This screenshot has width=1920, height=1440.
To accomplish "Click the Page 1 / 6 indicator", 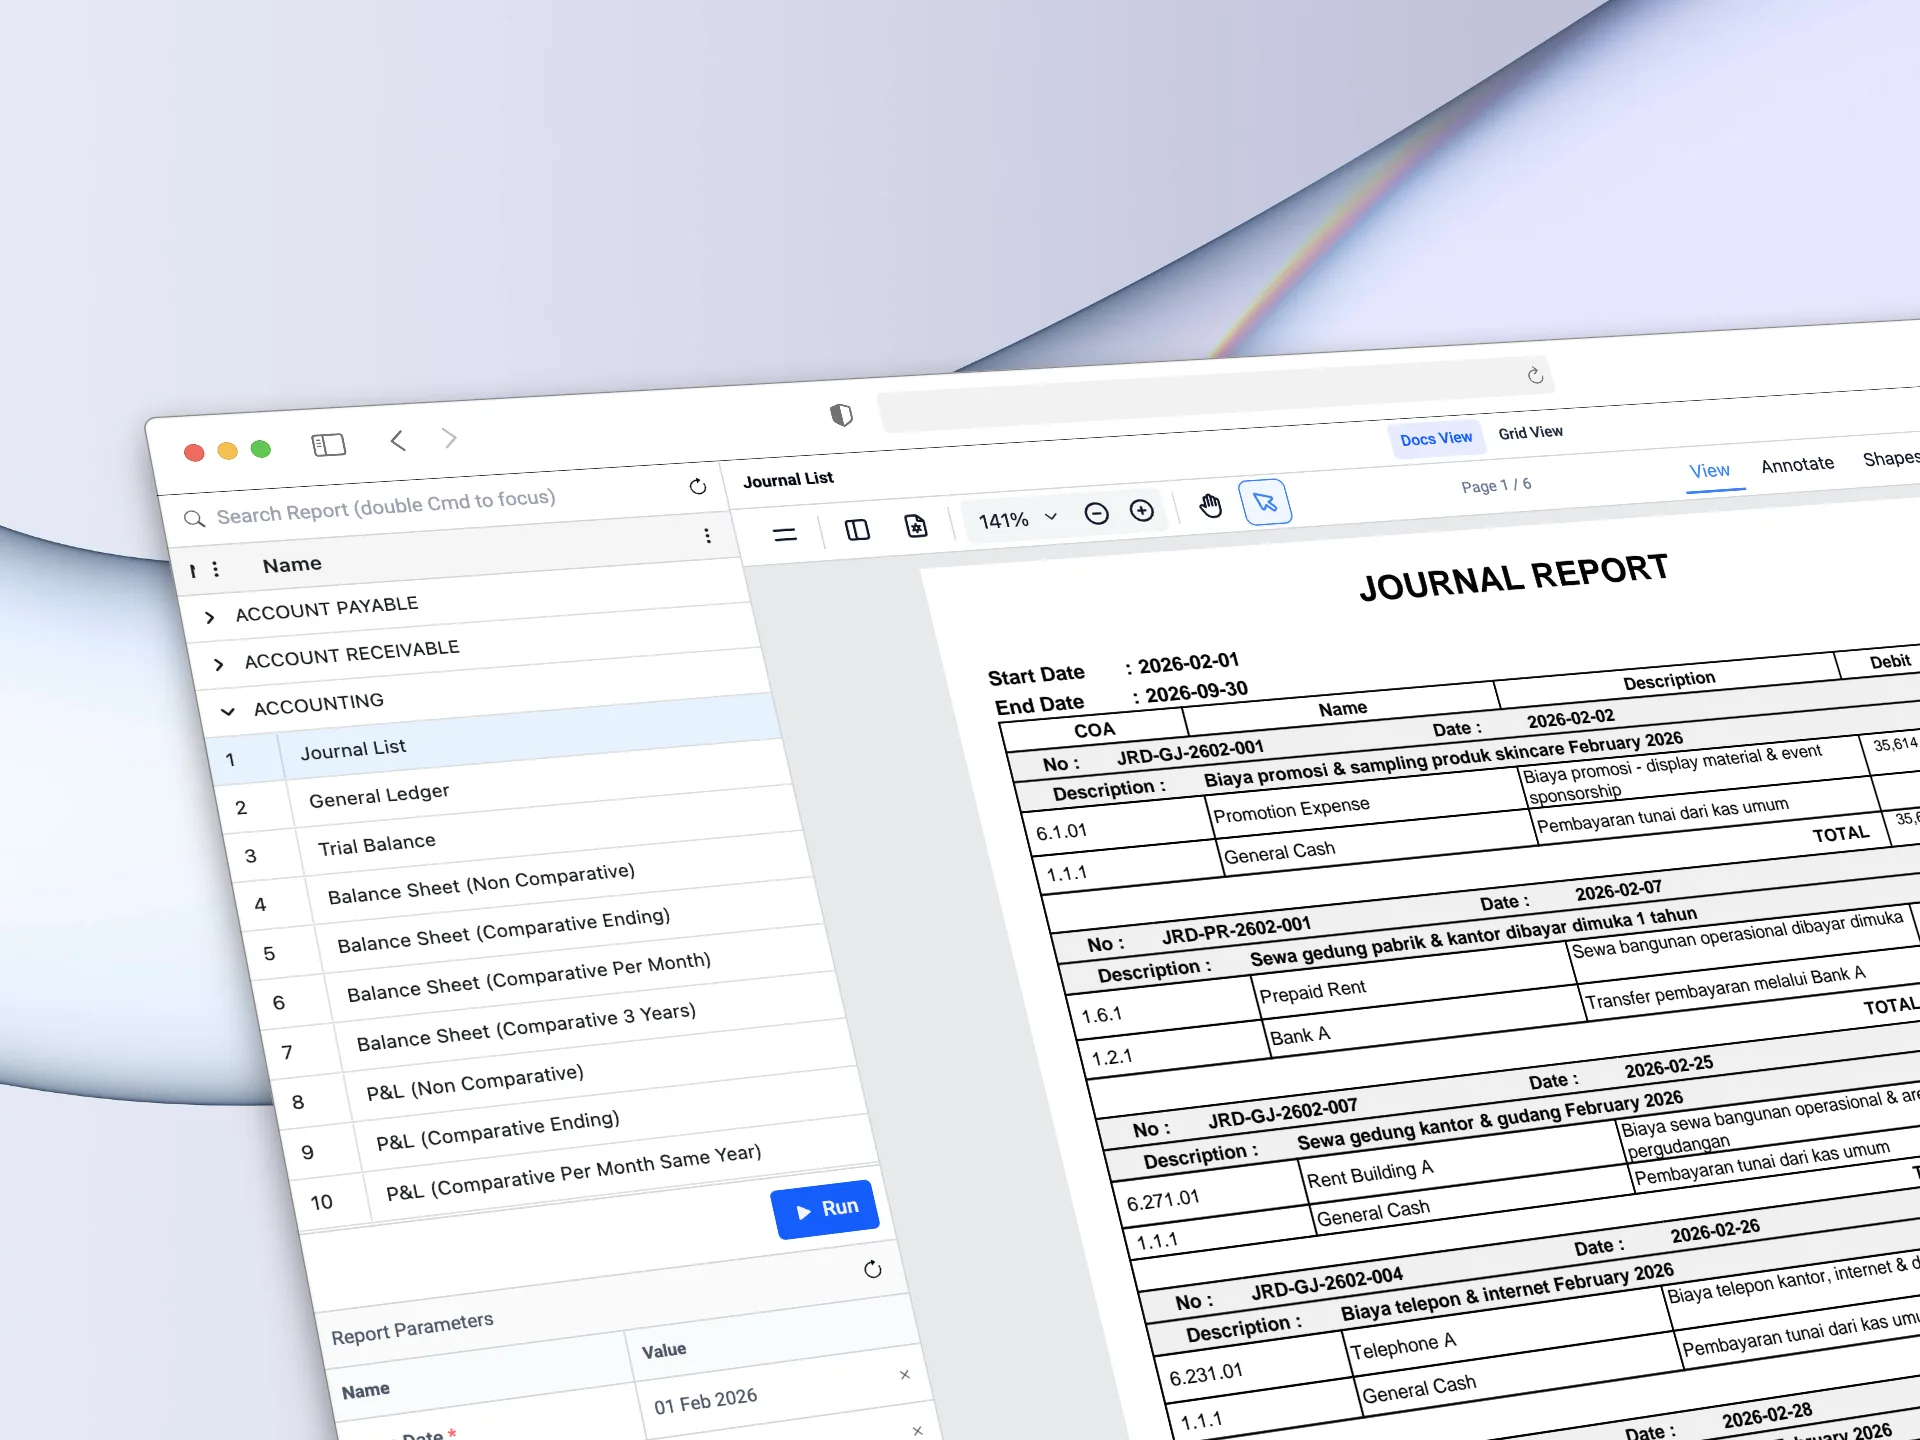I will (1495, 485).
